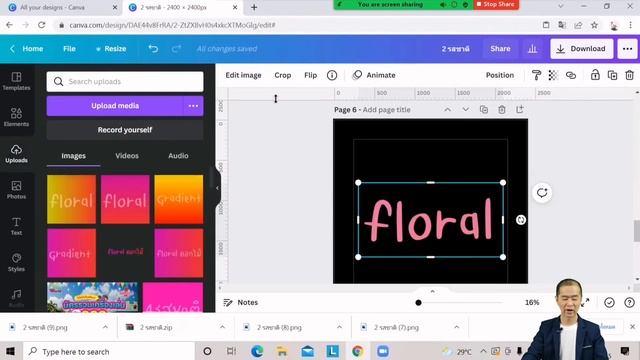Viewport: 640px width, 360px height.
Task: Collapse the side panel with the arrow handle
Action: (x=217, y=188)
